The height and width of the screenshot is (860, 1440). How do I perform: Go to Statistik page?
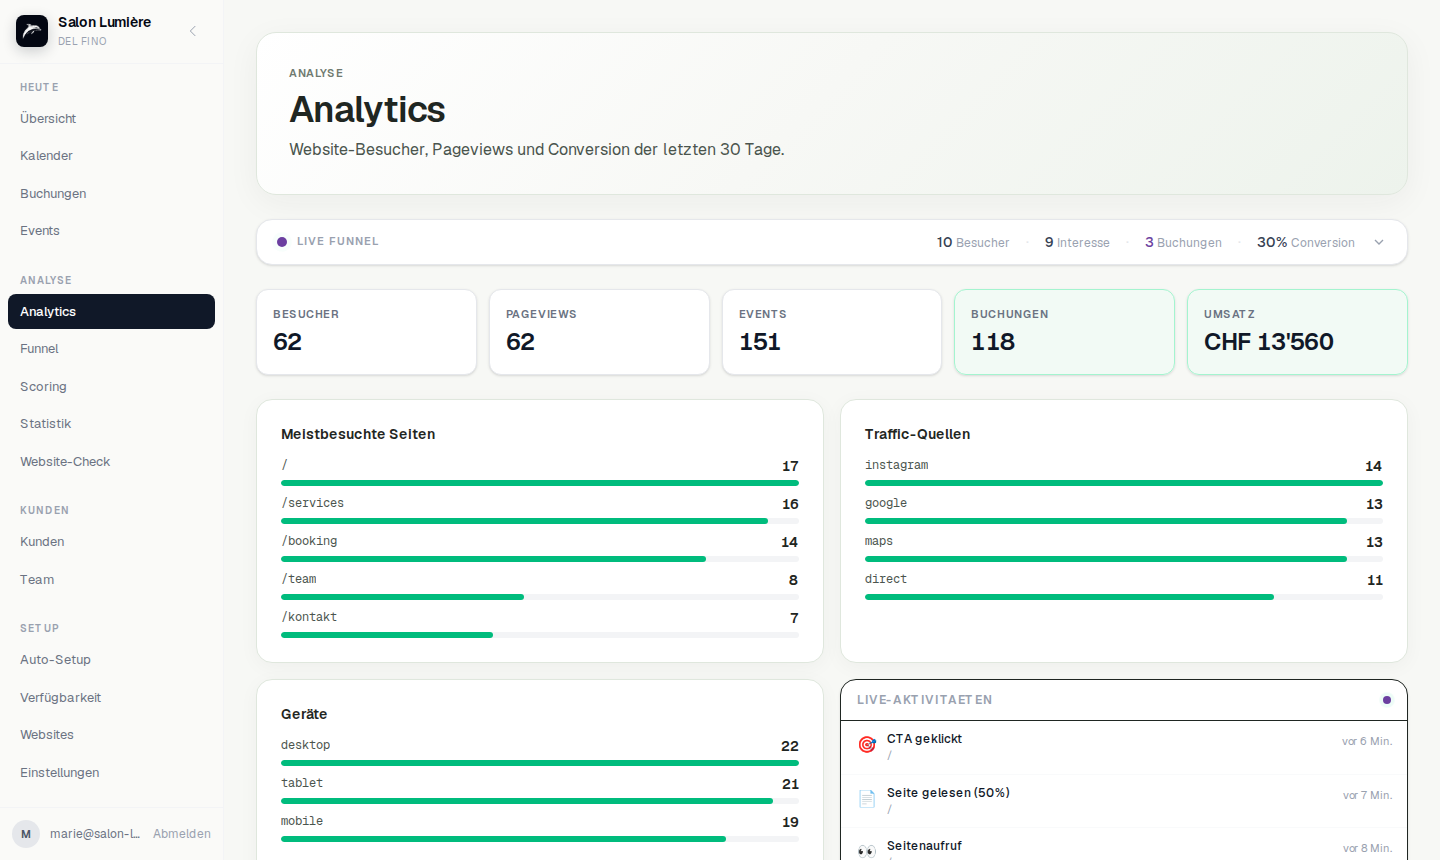tap(111, 424)
